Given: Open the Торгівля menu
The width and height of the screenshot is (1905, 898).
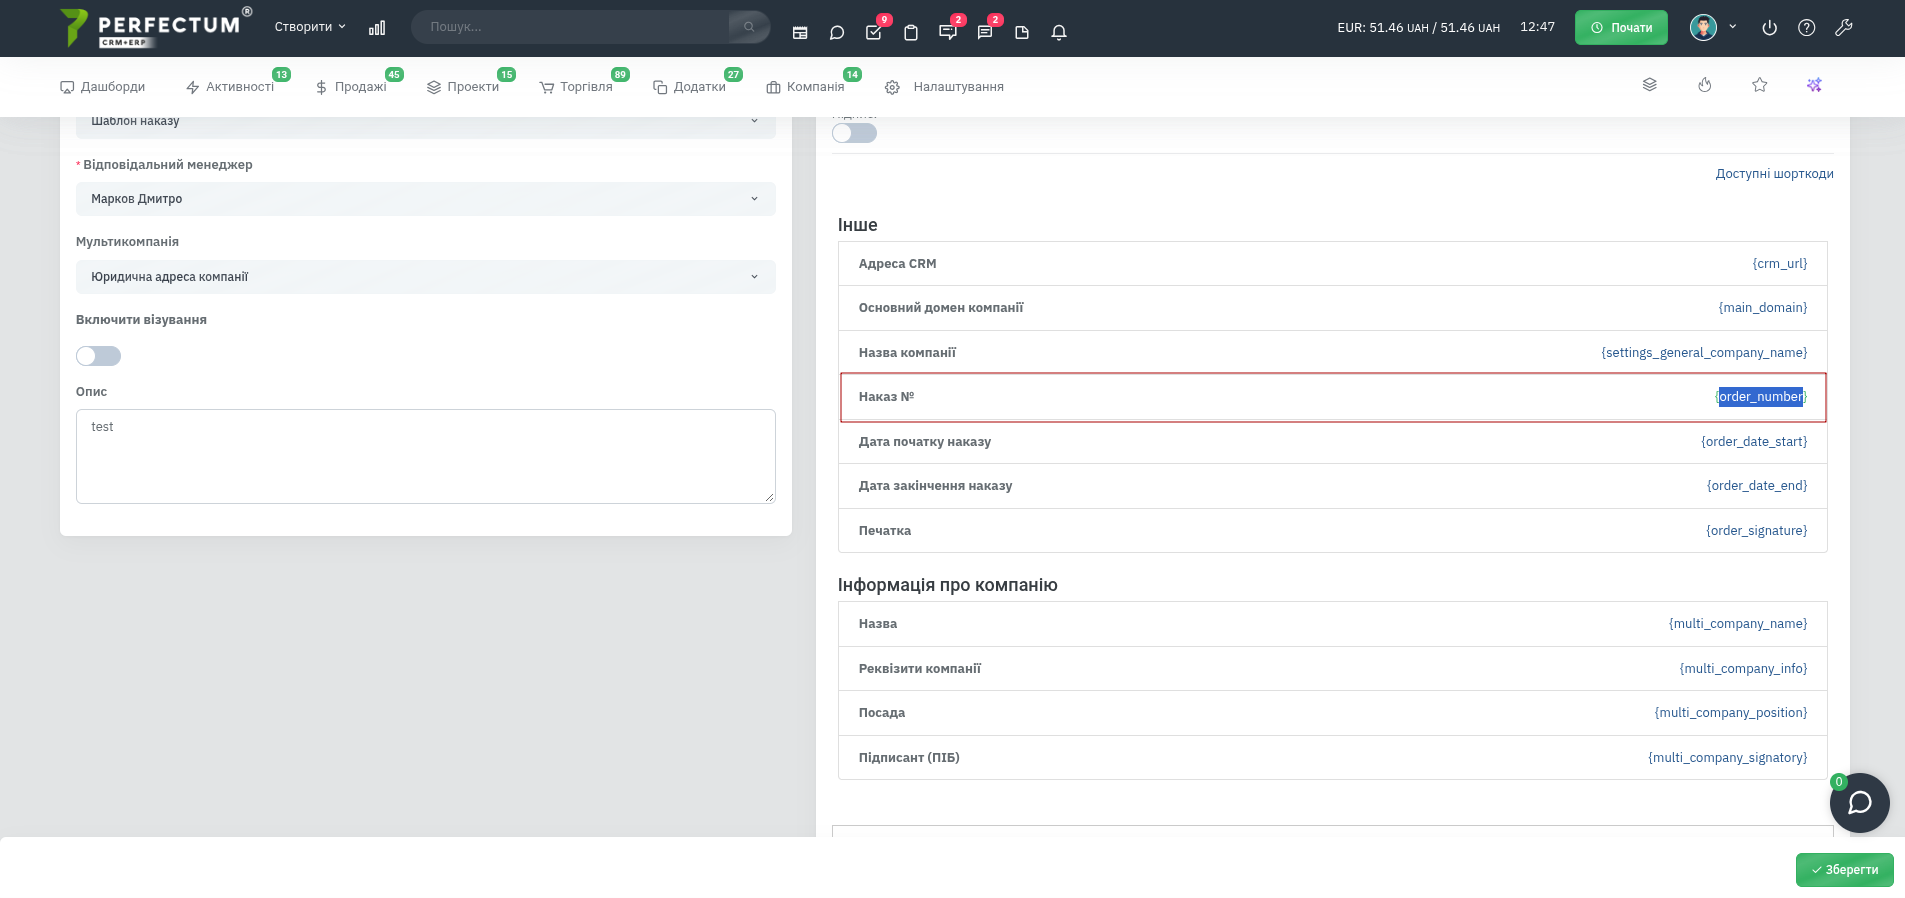Looking at the screenshot, I should point(576,87).
